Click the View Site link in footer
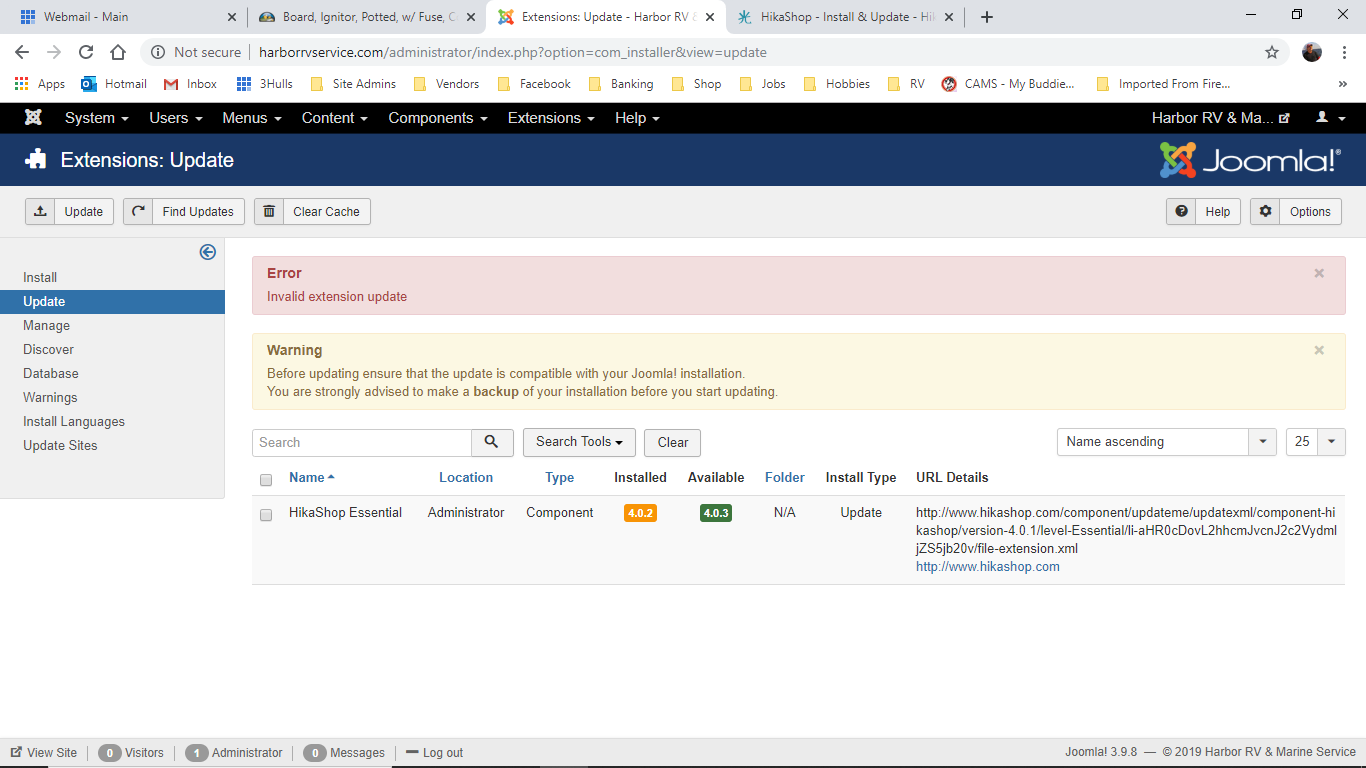This screenshot has width=1366, height=768. click(44, 753)
